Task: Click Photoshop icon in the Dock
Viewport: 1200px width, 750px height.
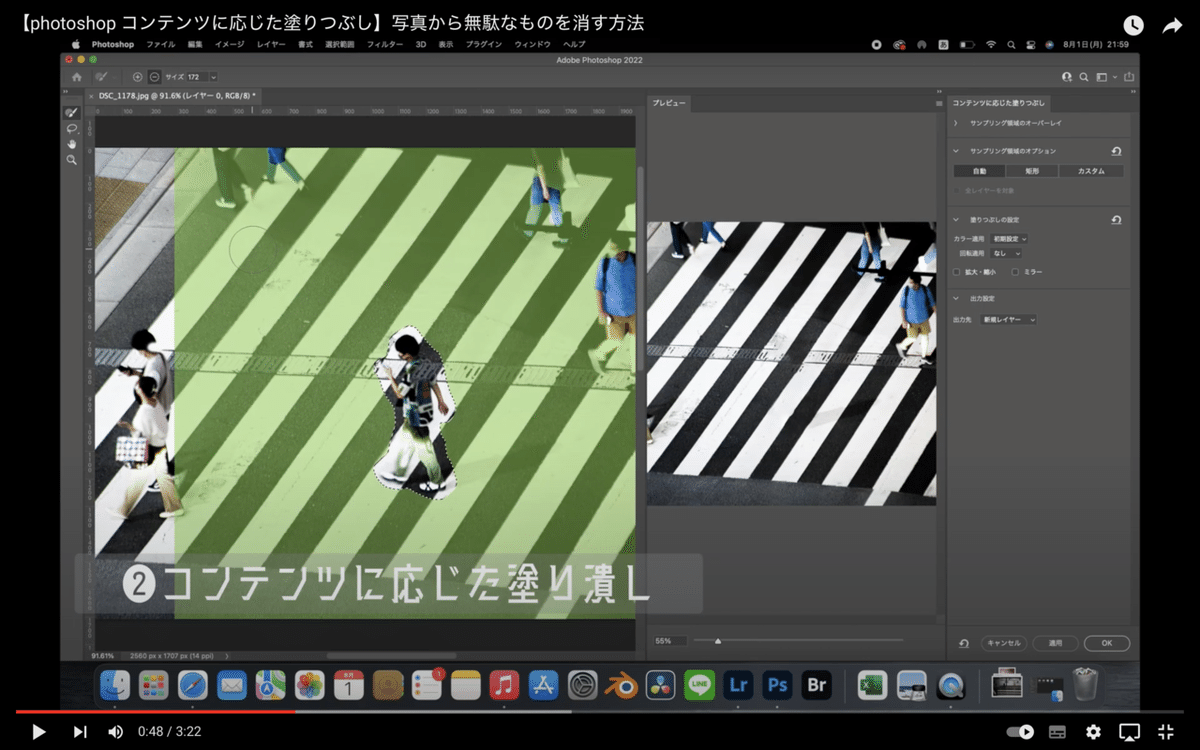Action: click(777, 685)
